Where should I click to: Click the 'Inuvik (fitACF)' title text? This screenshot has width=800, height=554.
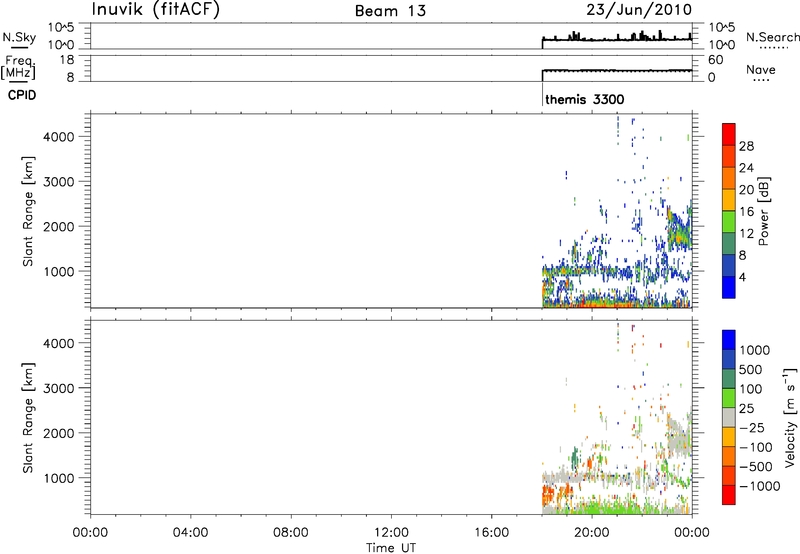click(x=156, y=10)
